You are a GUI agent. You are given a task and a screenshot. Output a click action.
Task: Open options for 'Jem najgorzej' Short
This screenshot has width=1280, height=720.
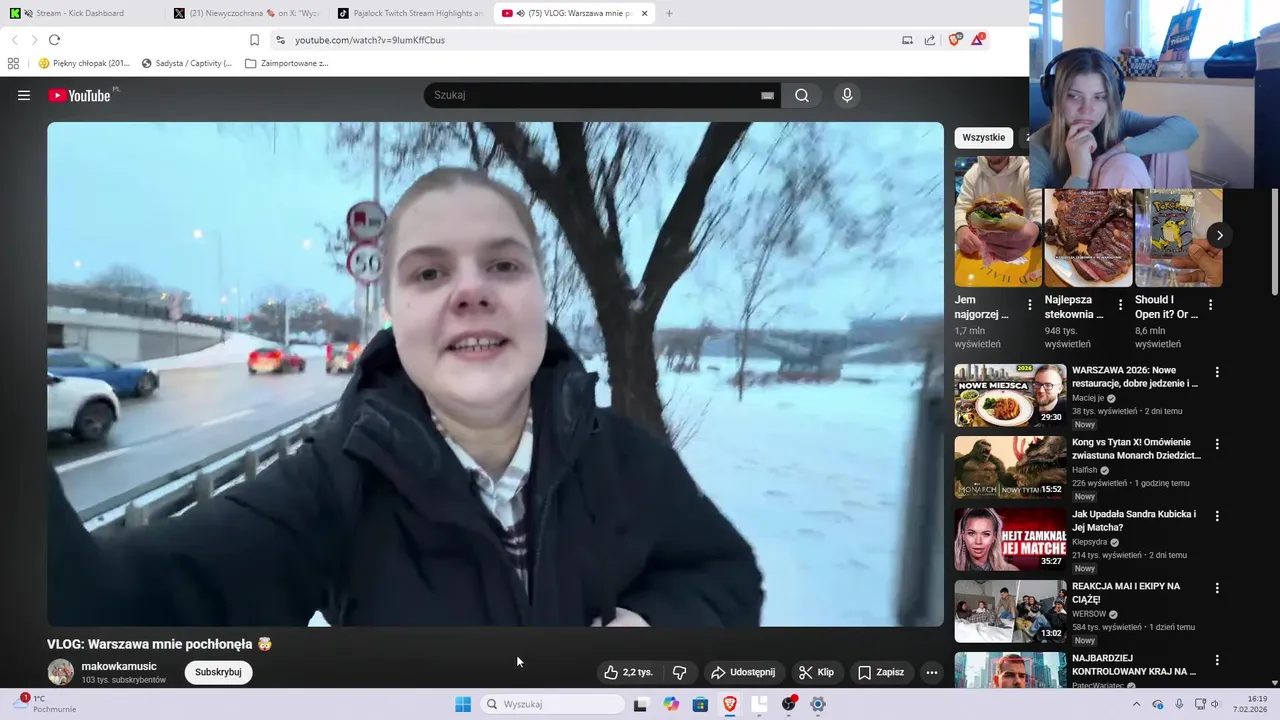point(1030,305)
